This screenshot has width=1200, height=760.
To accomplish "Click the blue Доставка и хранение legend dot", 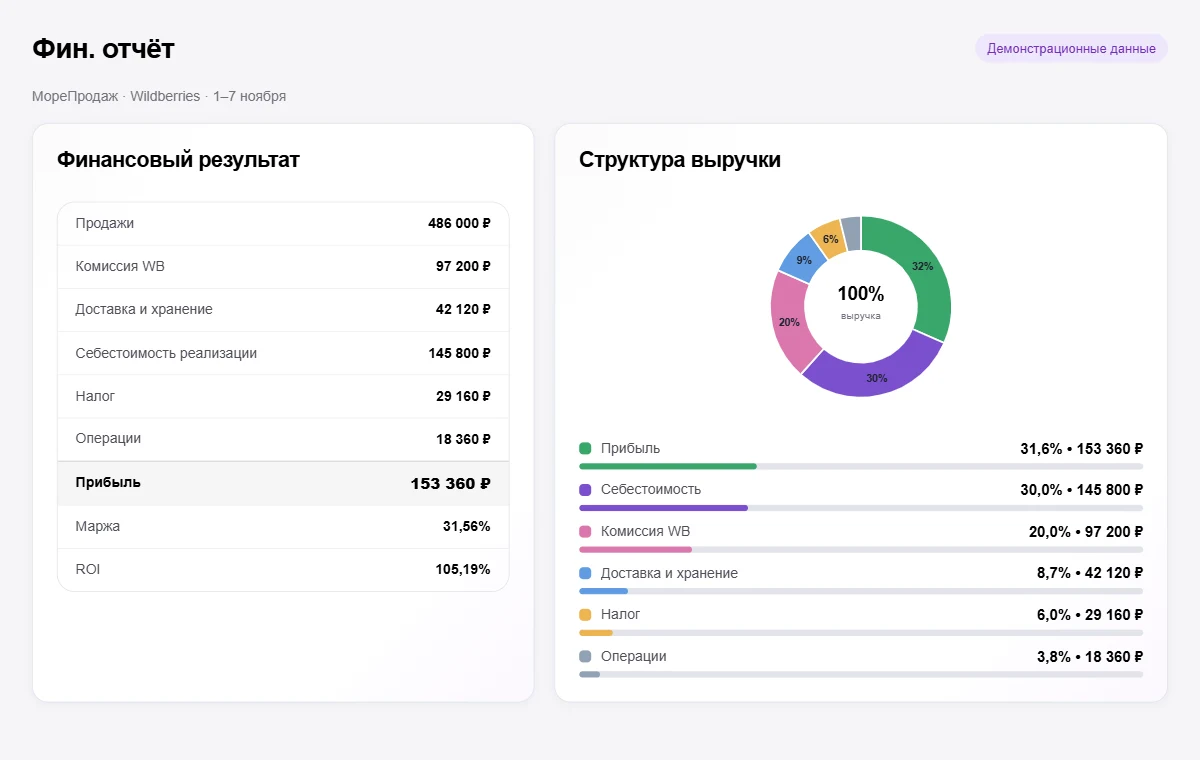I will coord(585,574).
